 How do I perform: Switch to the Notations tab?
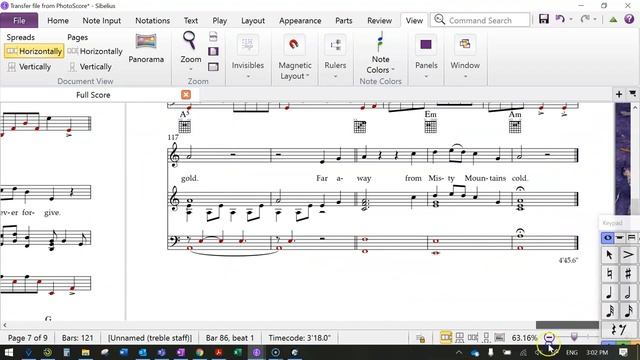pos(153,20)
